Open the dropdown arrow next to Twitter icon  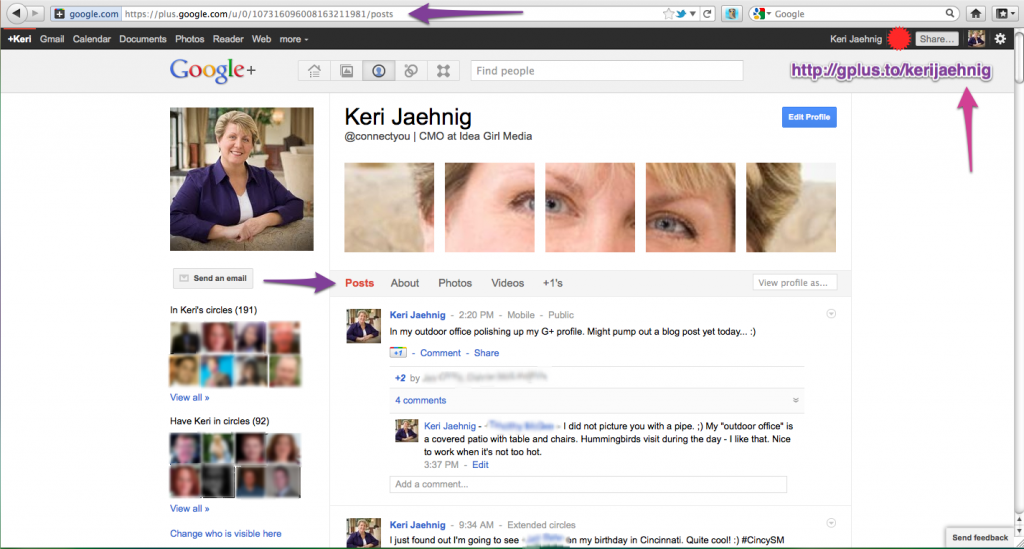click(692, 14)
